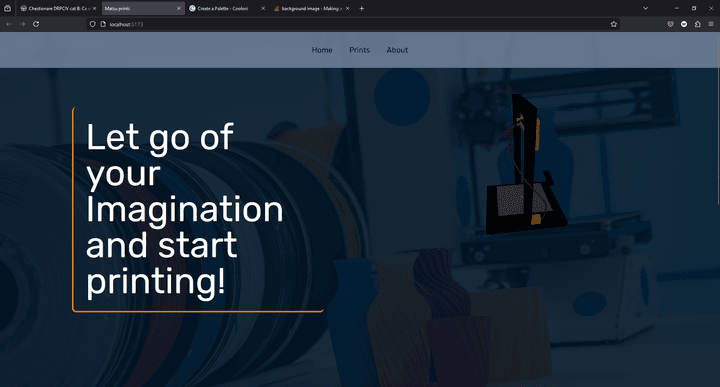
Task: Click the forward navigation arrow
Action: point(22,24)
